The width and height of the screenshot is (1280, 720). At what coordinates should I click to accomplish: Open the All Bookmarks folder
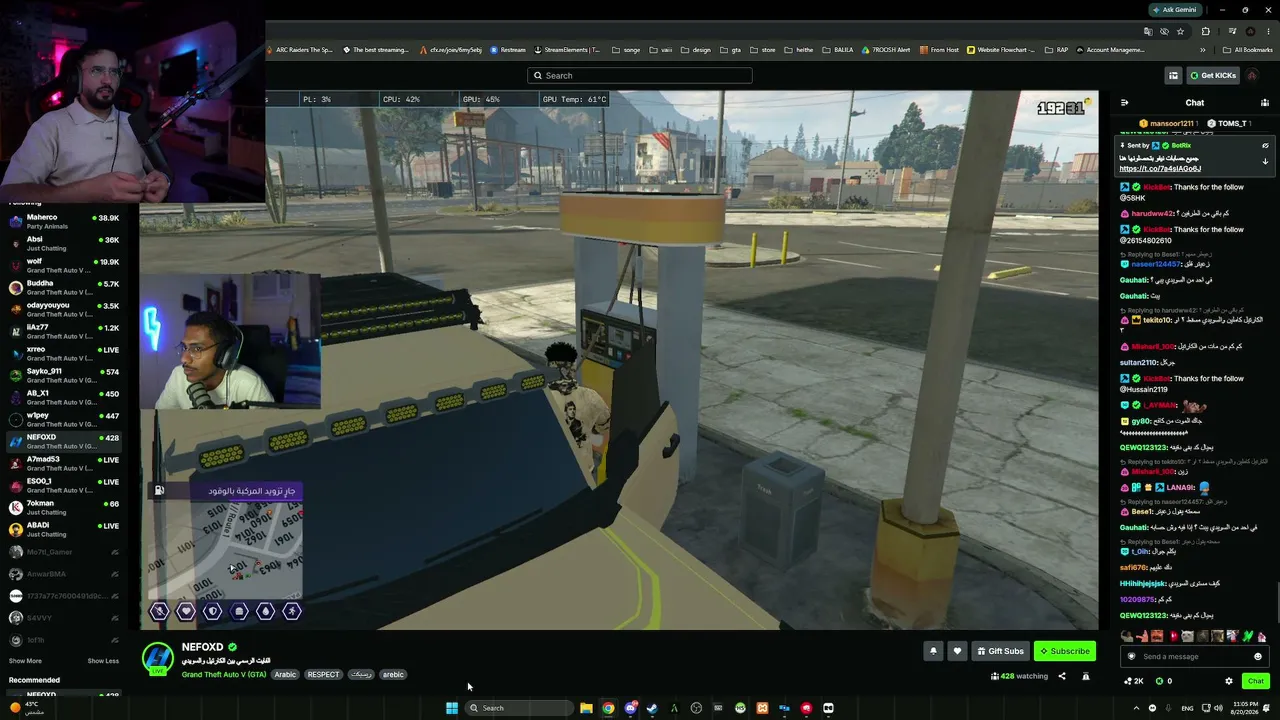(1248, 50)
